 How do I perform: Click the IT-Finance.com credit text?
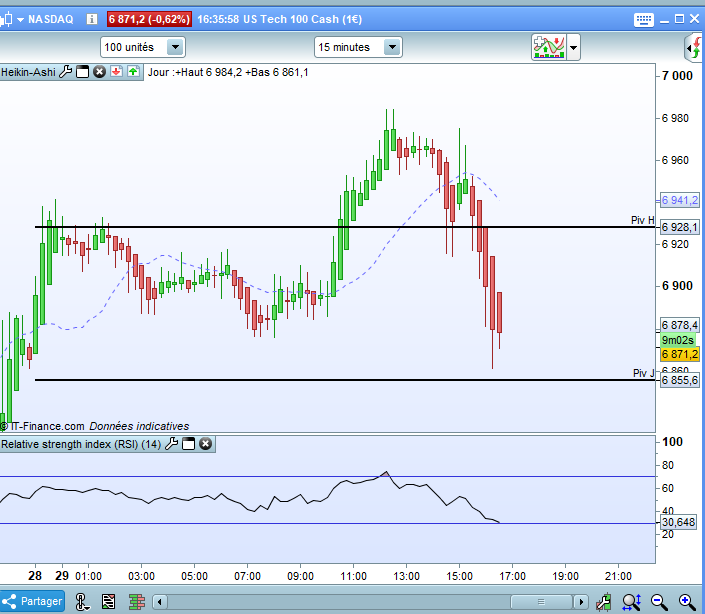(43, 426)
